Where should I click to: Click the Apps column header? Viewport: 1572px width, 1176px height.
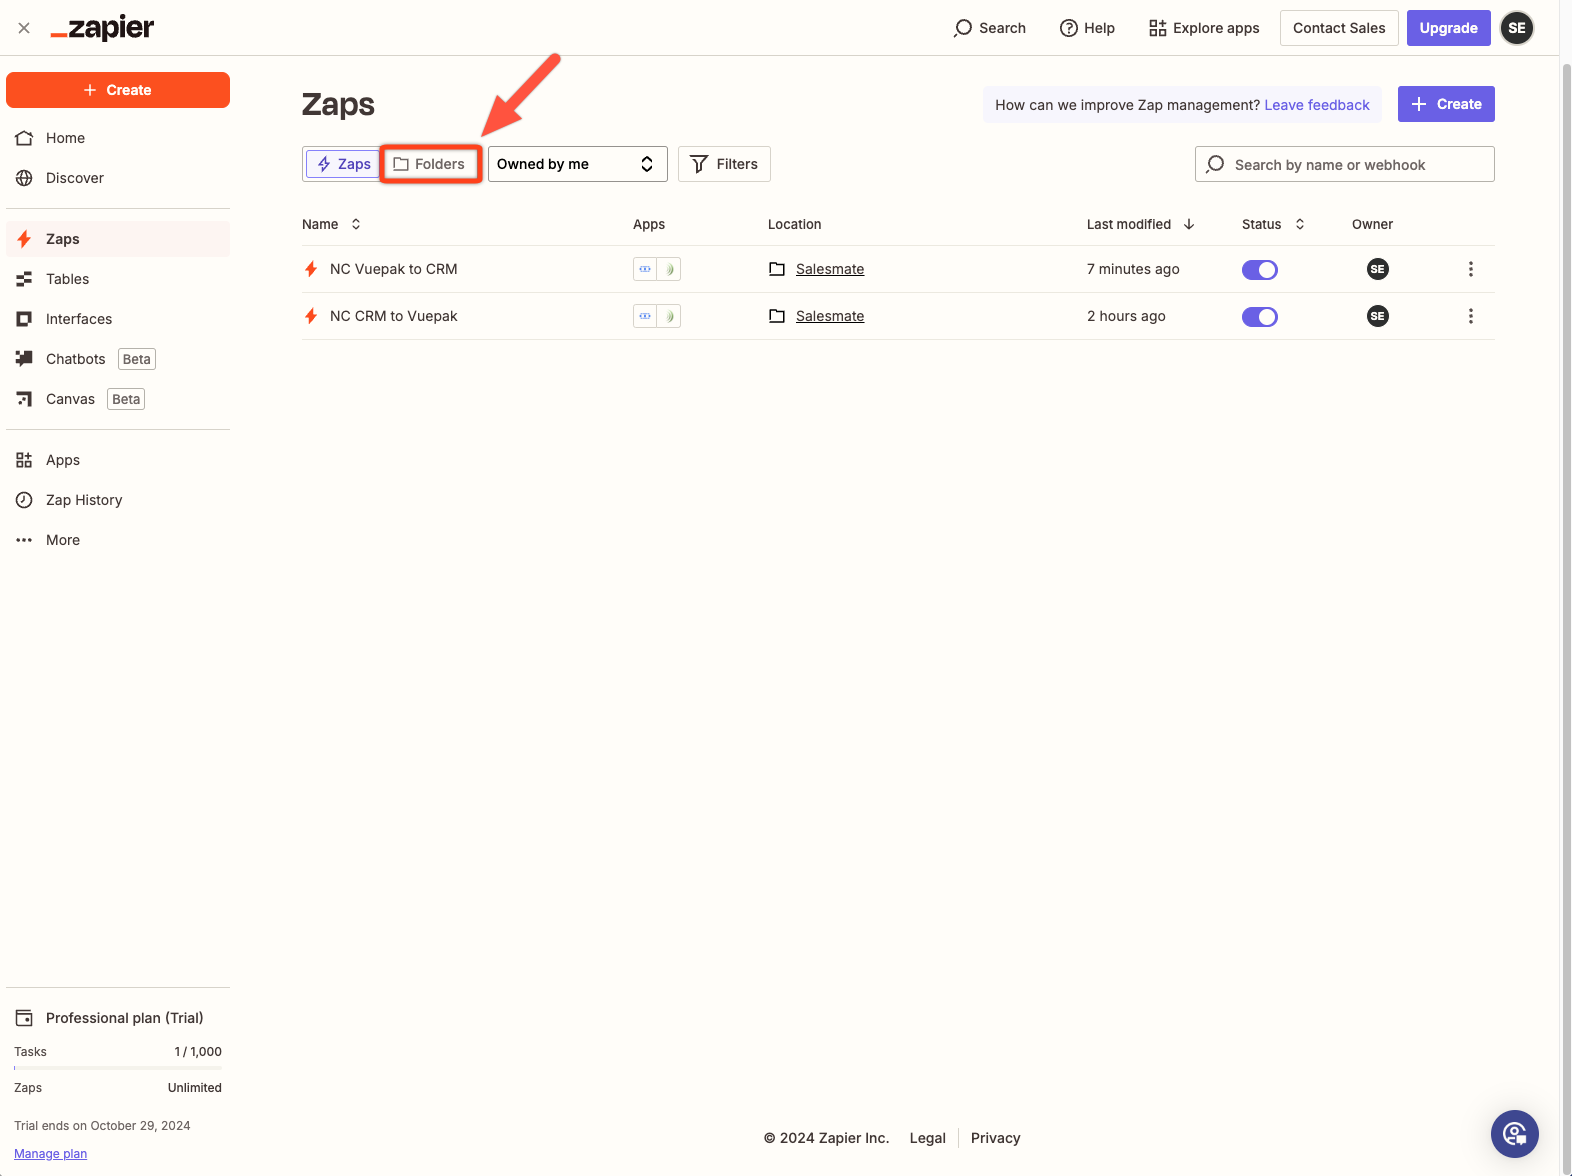(649, 224)
